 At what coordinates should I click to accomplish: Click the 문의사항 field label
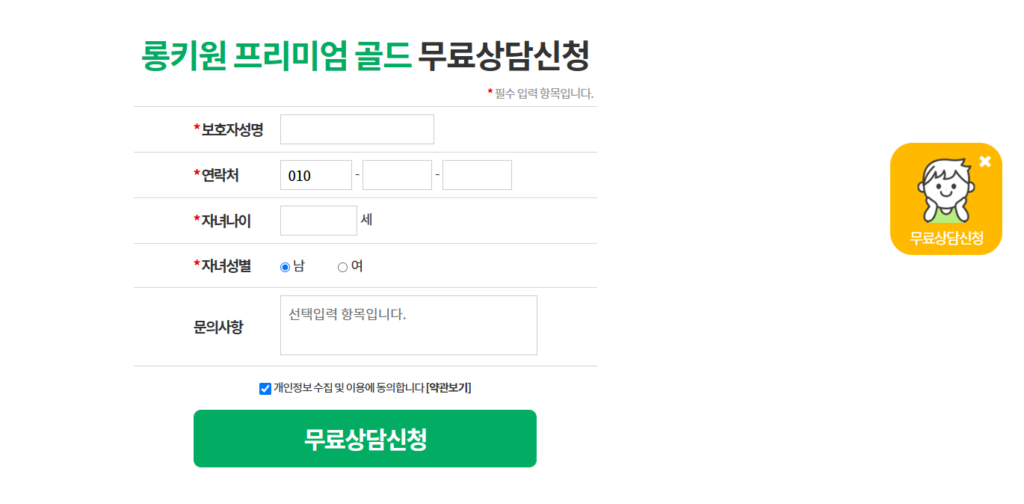218,327
